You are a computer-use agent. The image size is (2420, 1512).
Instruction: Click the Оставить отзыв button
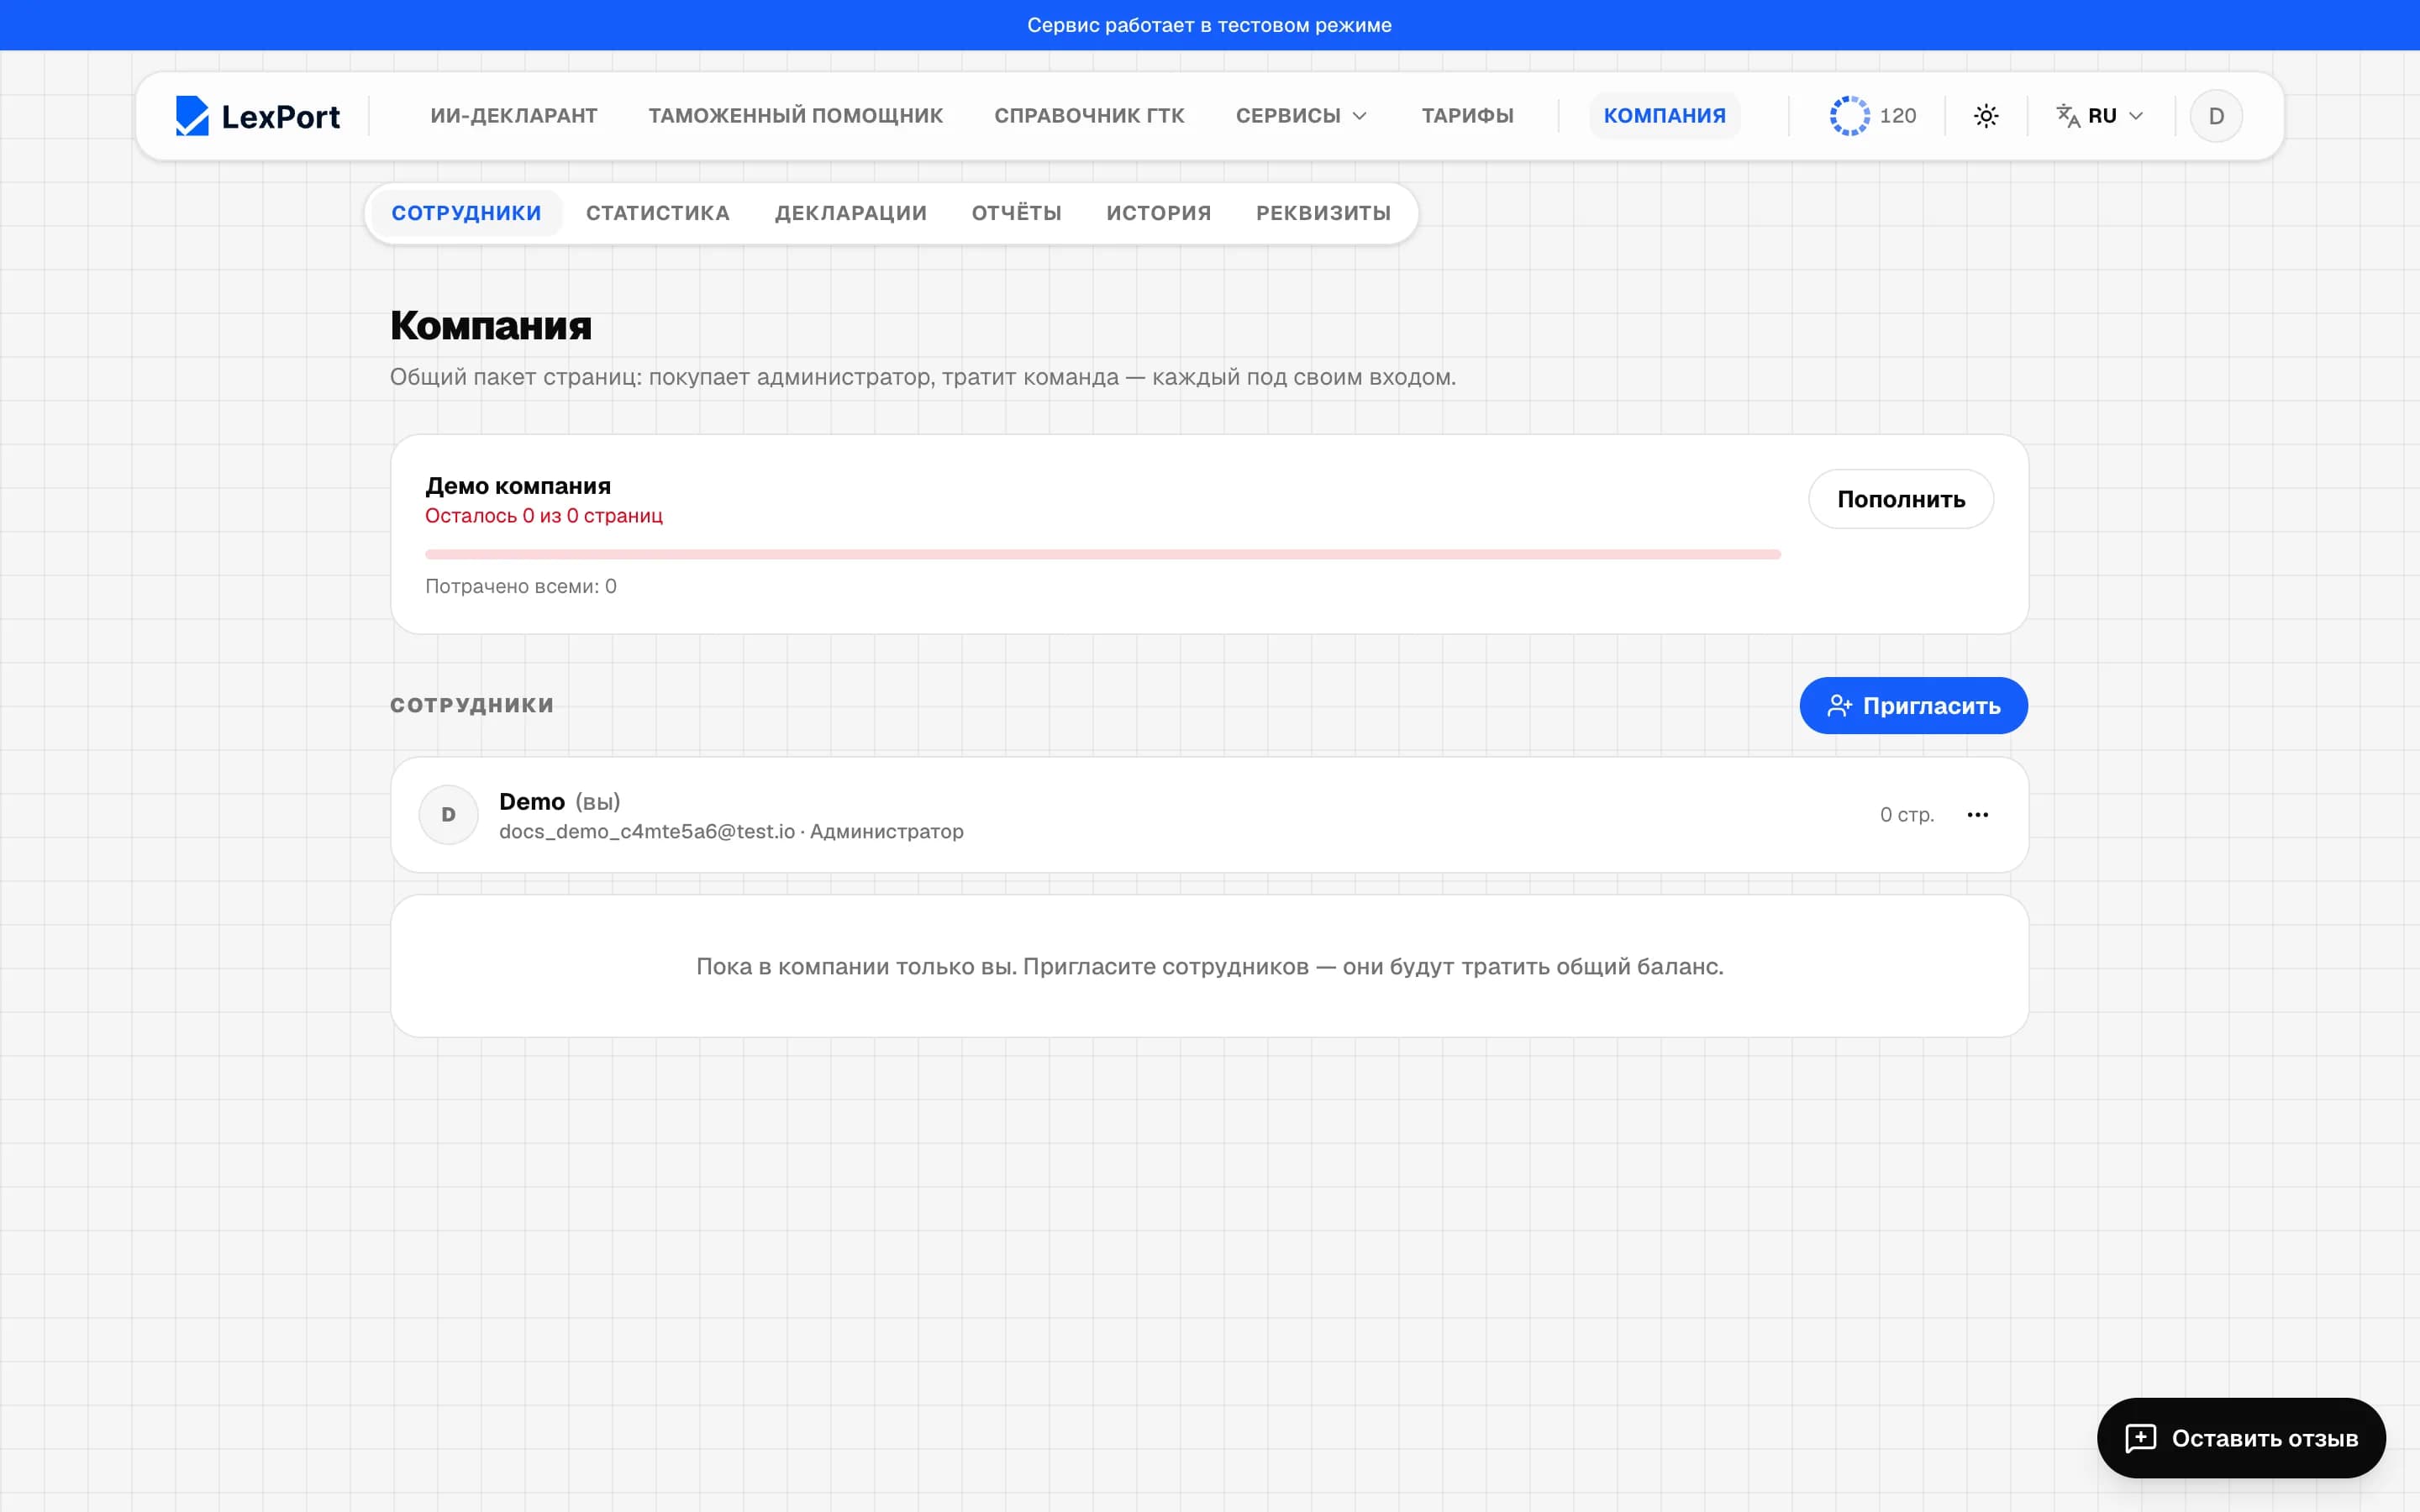pos(2241,1438)
